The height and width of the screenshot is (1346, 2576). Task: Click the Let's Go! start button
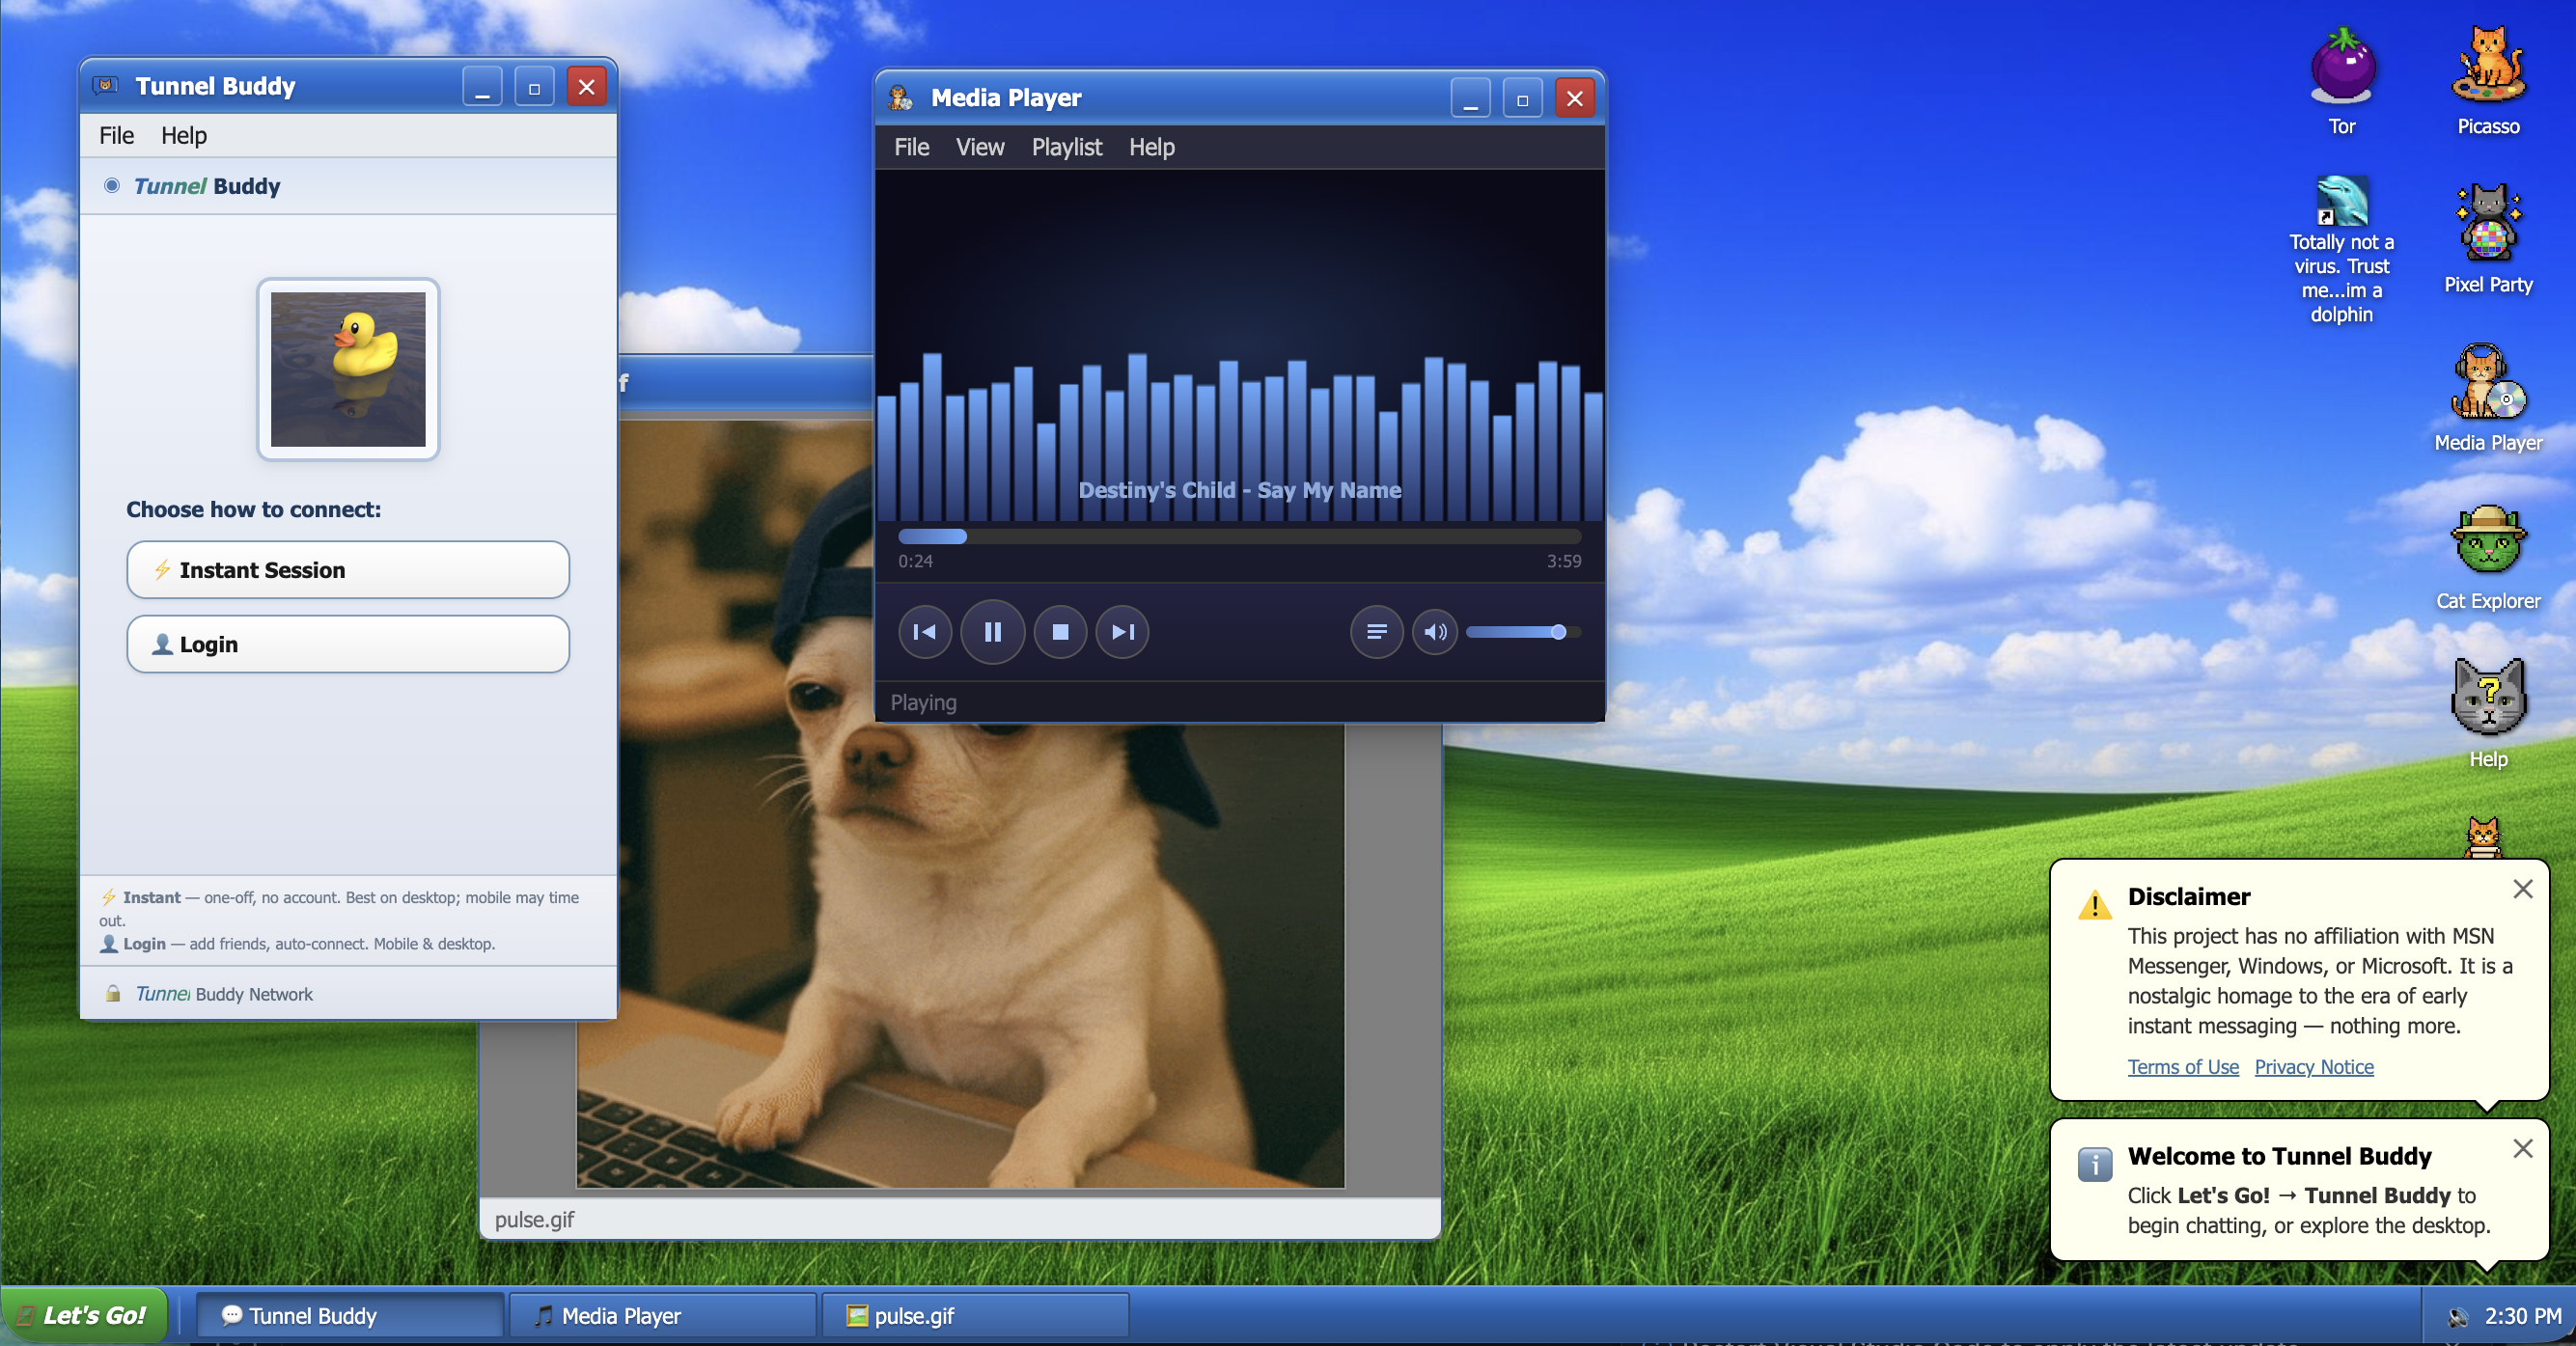84,1315
